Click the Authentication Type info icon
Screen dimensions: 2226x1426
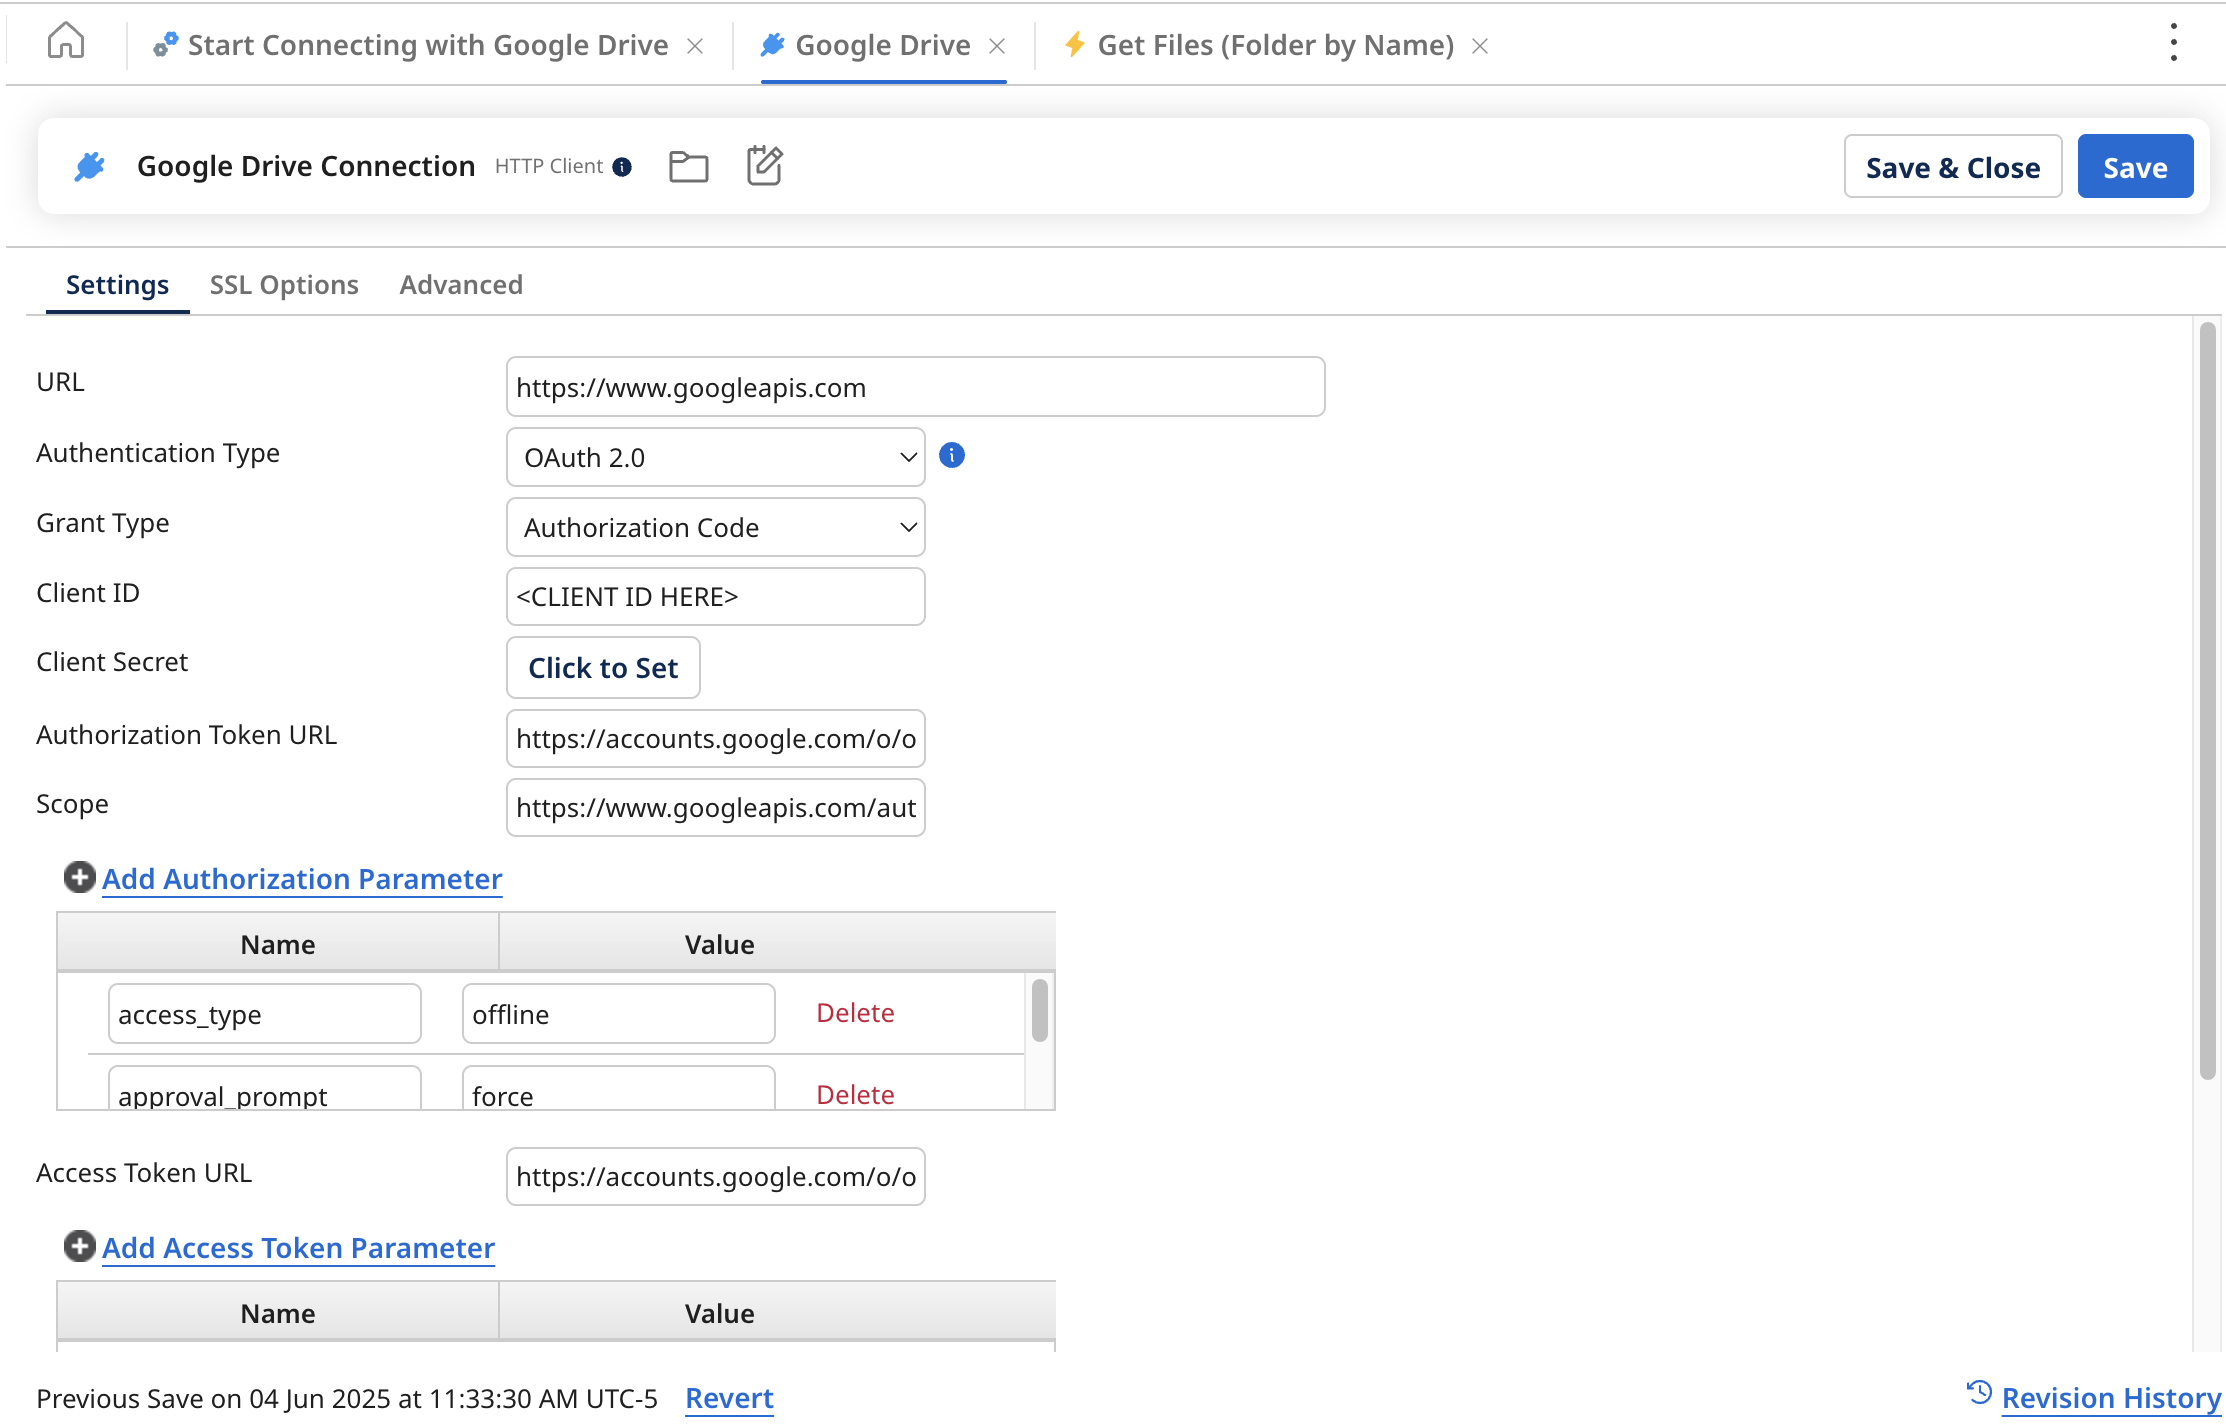[x=952, y=456]
